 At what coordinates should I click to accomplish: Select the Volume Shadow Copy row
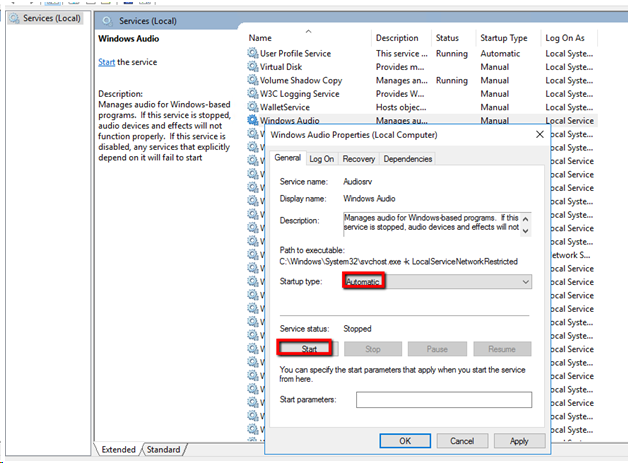click(421, 81)
